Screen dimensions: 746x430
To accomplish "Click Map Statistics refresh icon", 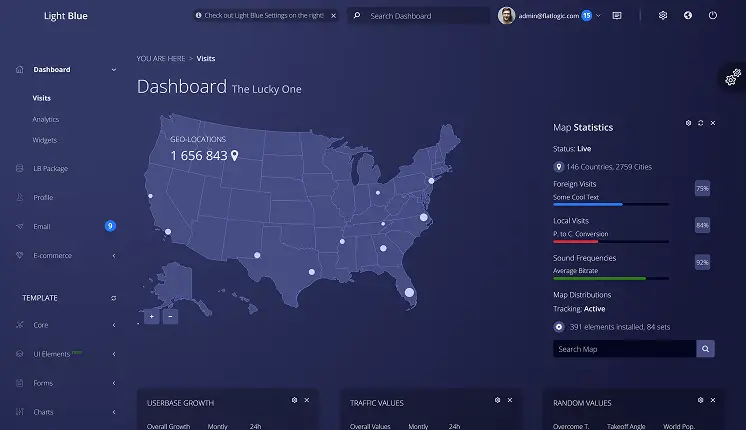I will pos(700,123).
